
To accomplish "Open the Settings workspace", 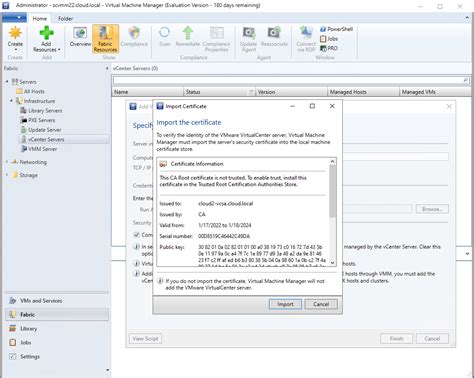I will (x=57, y=356).
